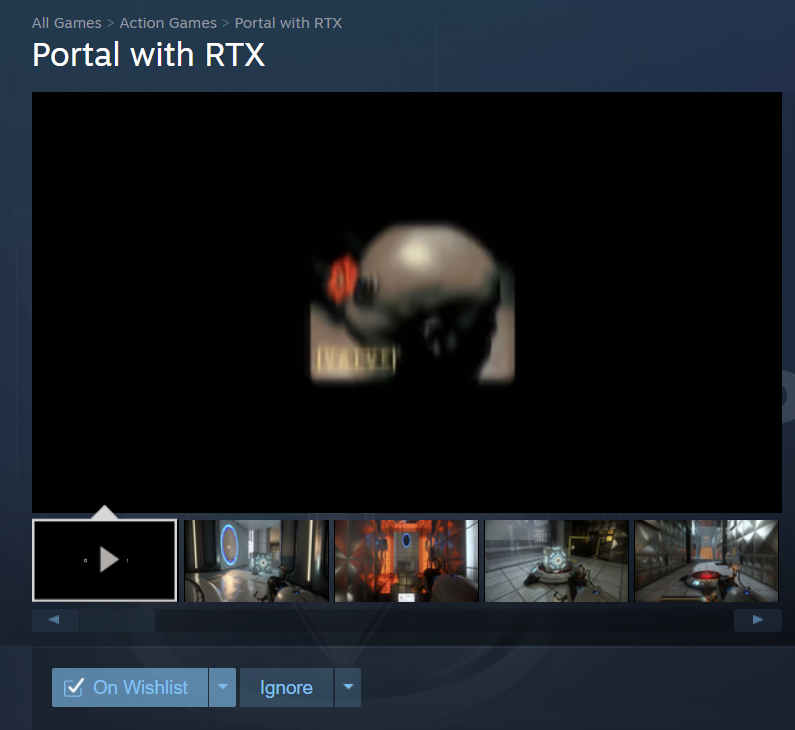Click the On Wishlist checkmark icon
795x730 pixels.
(x=74, y=687)
